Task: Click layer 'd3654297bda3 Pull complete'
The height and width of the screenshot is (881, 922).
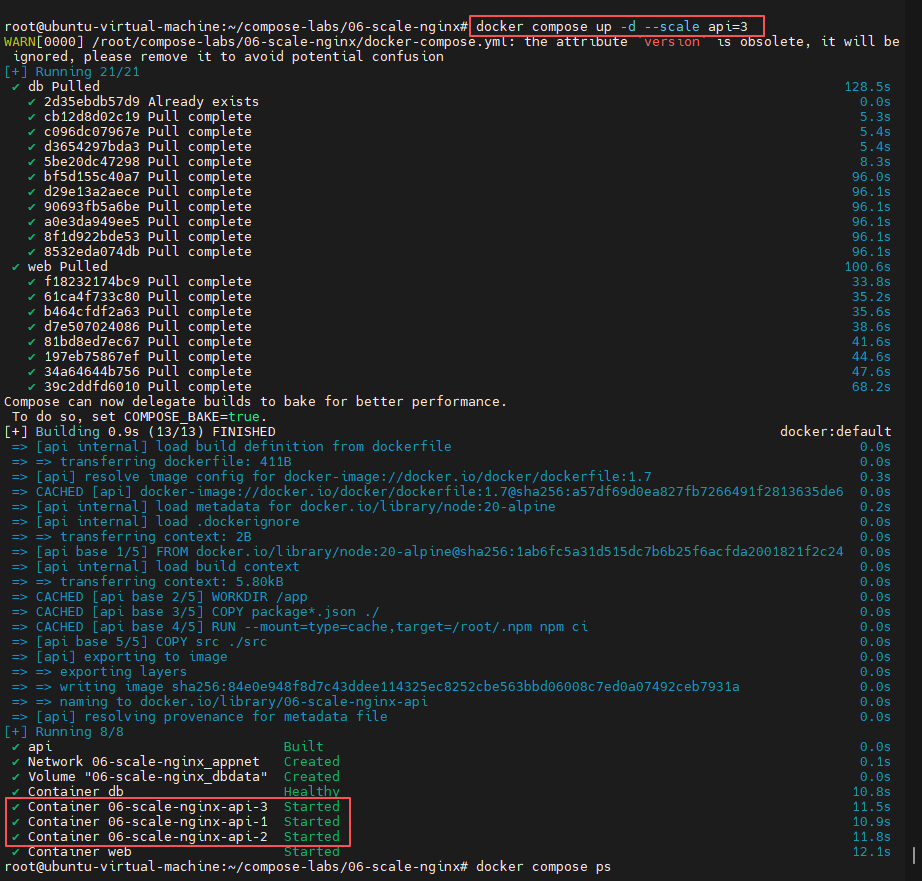Action: (x=148, y=146)
